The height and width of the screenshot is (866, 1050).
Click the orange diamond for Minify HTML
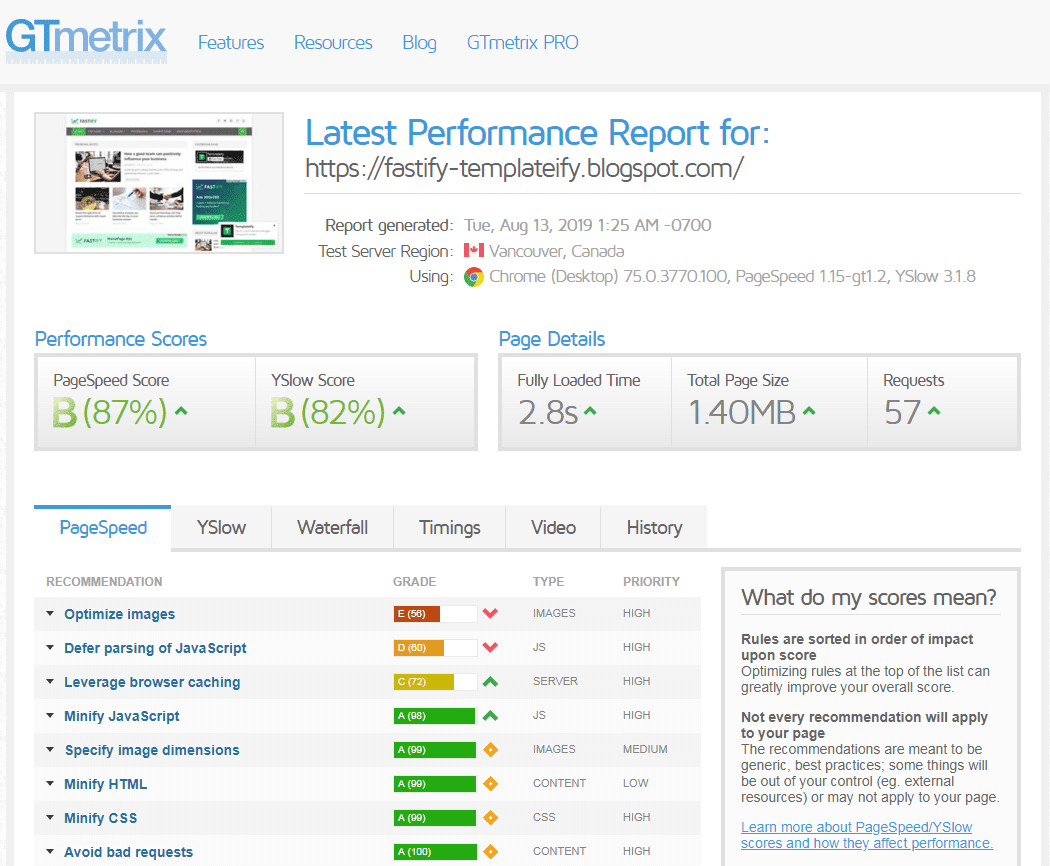click(490, 784)
